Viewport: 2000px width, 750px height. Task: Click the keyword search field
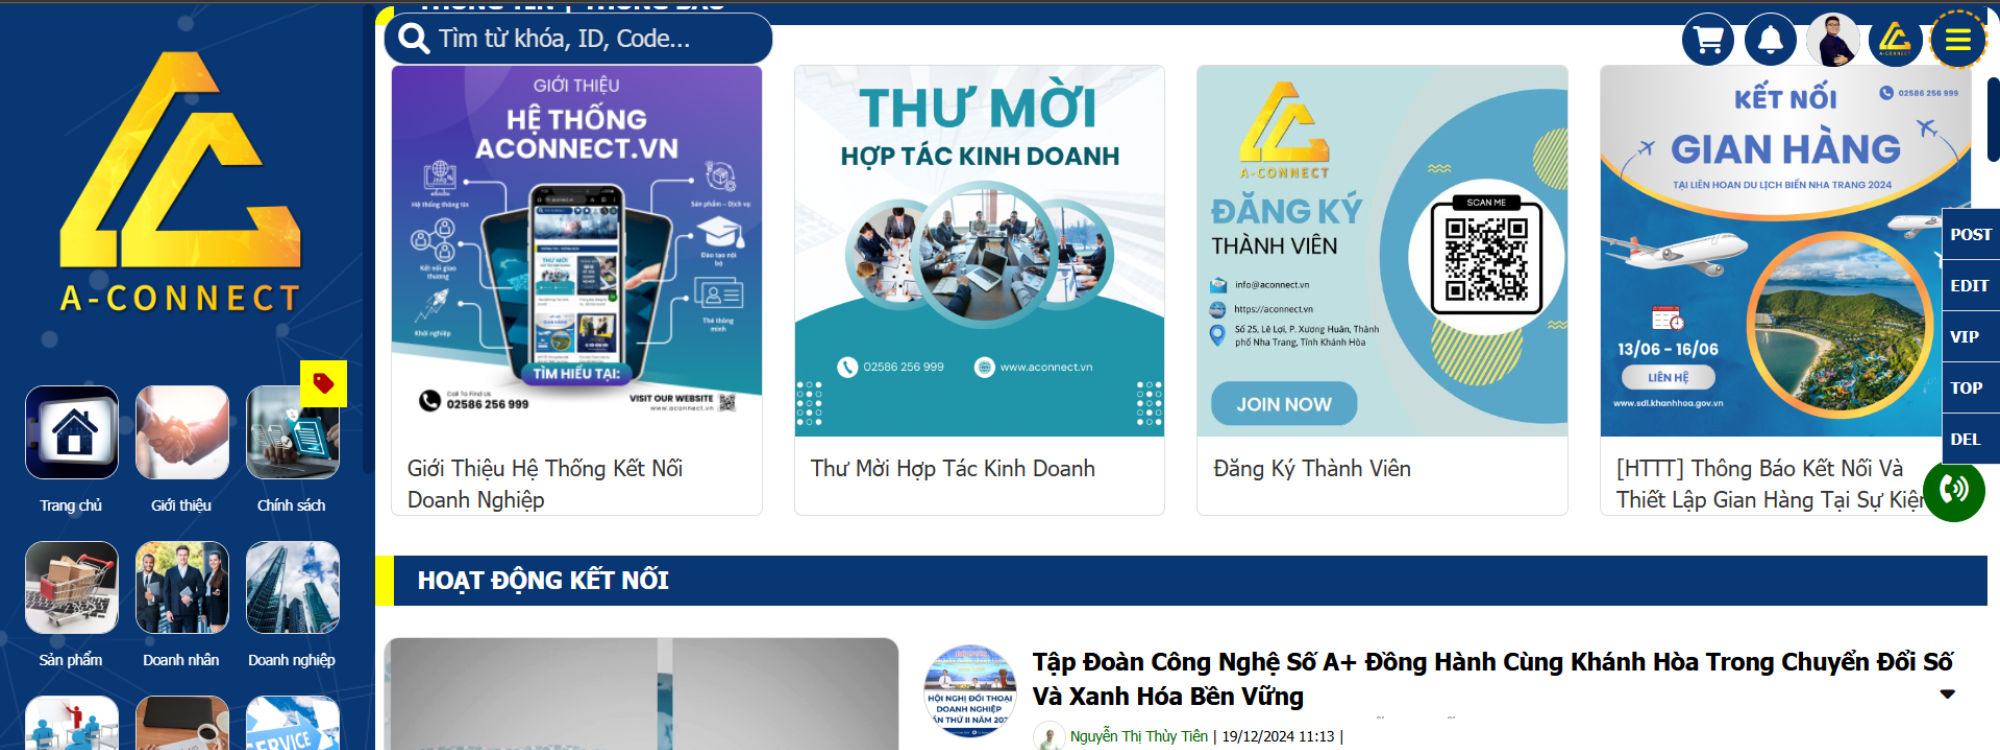tap(578, 38)
